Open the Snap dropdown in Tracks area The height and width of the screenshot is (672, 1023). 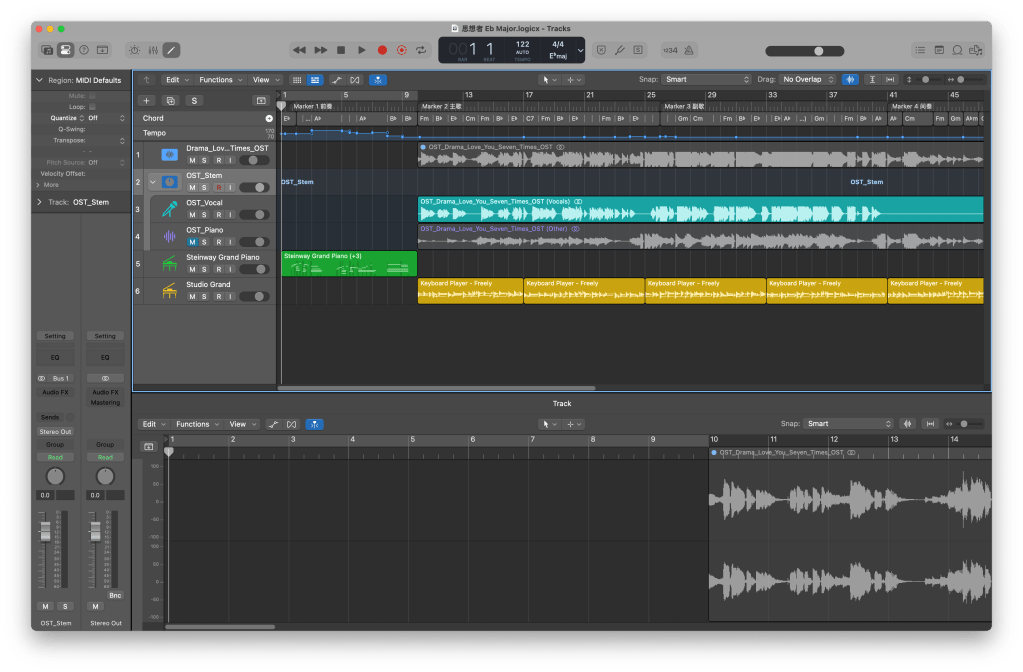point(706,79)
